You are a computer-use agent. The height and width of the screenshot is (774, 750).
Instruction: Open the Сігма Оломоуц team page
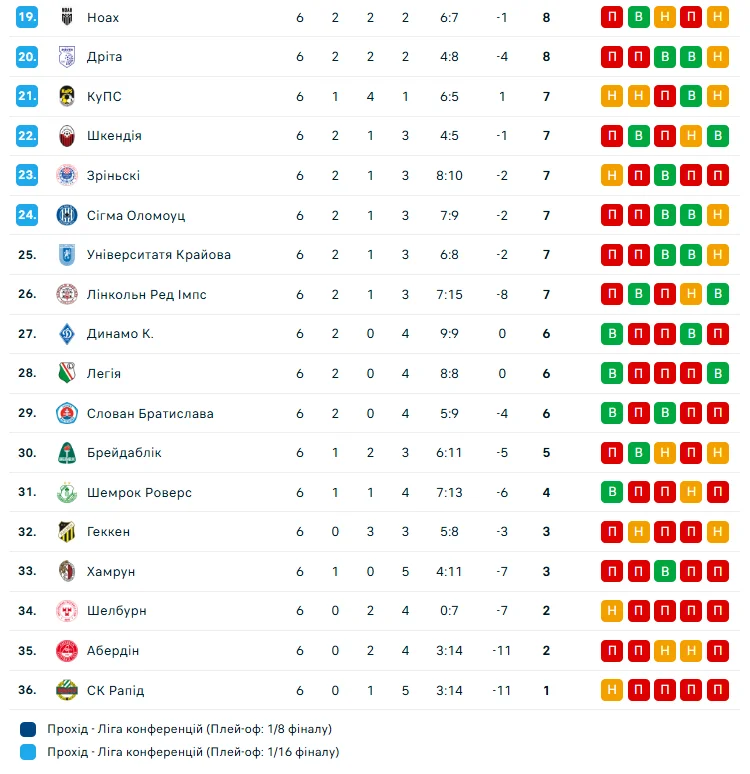pyautogui.click(x=136, y=215)
